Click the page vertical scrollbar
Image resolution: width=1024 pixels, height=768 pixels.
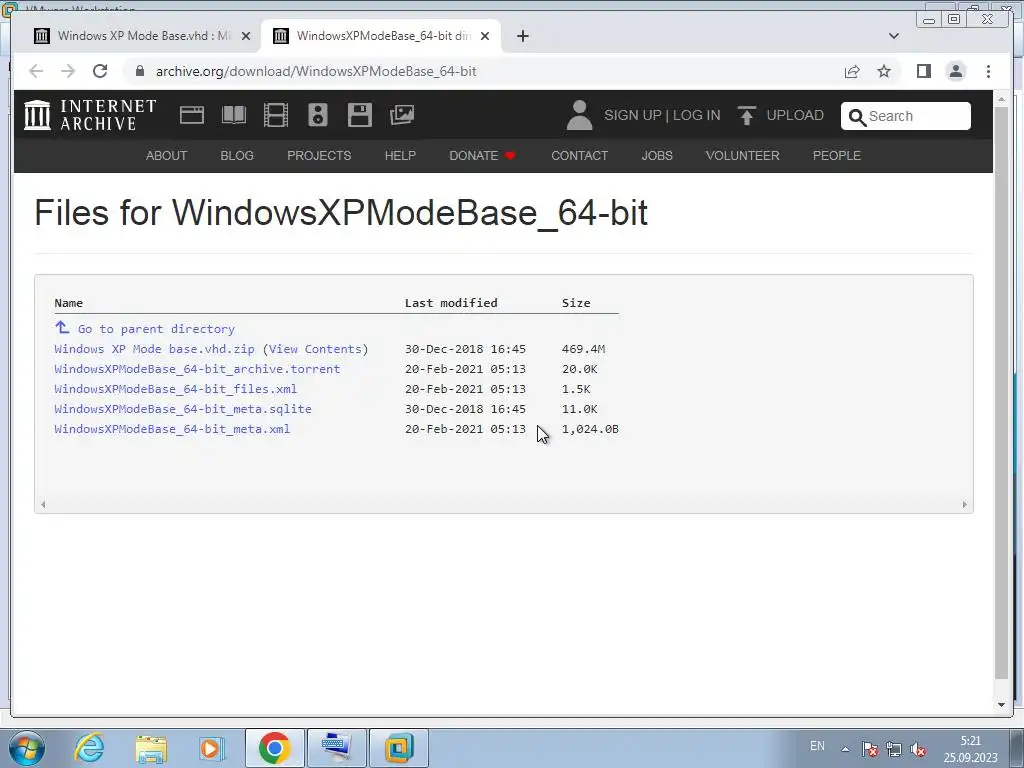click(1001, 392)
